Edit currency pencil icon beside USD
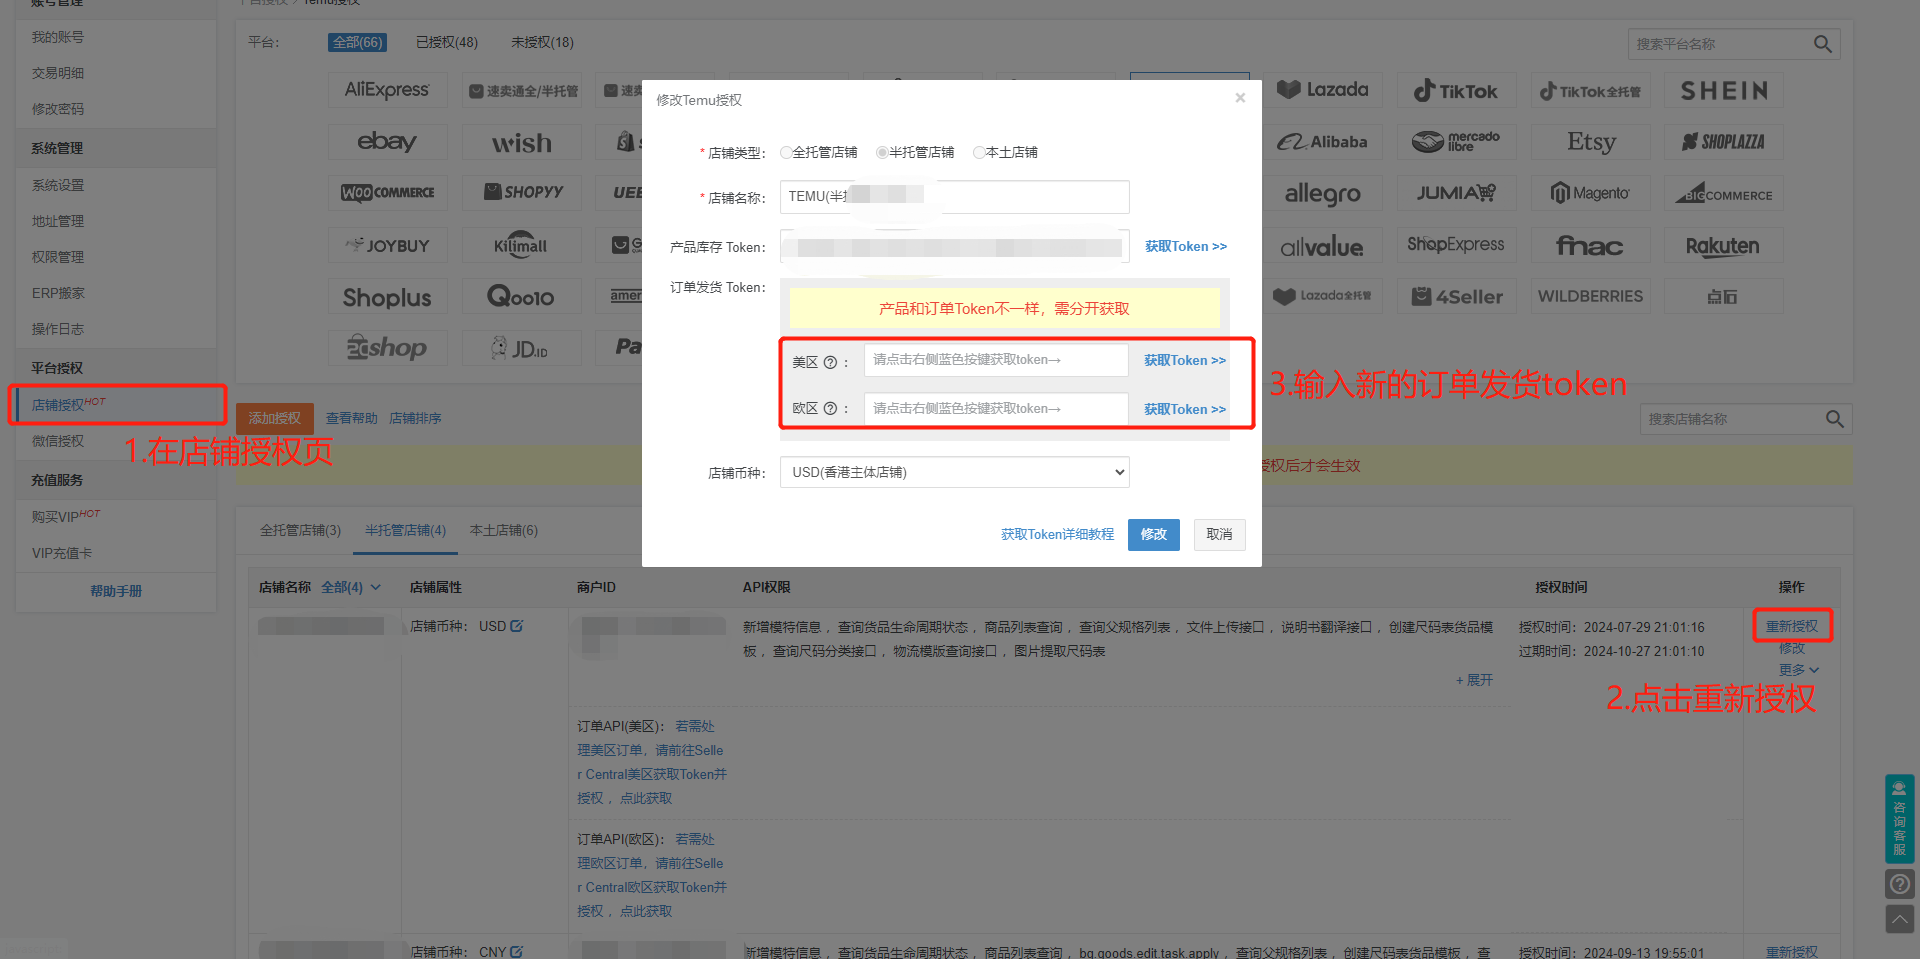 517,626
